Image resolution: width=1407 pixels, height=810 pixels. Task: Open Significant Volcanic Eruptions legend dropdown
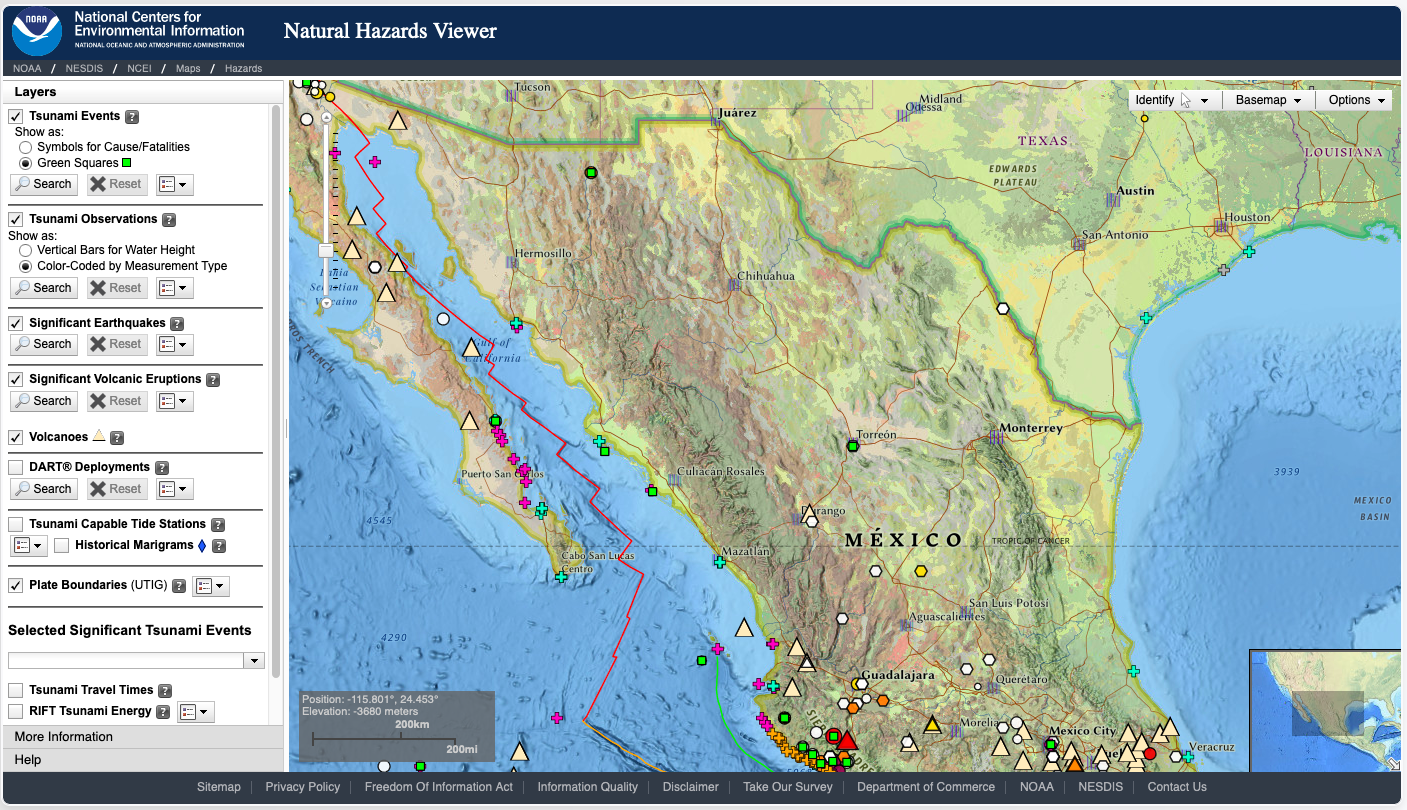[175, 401]
